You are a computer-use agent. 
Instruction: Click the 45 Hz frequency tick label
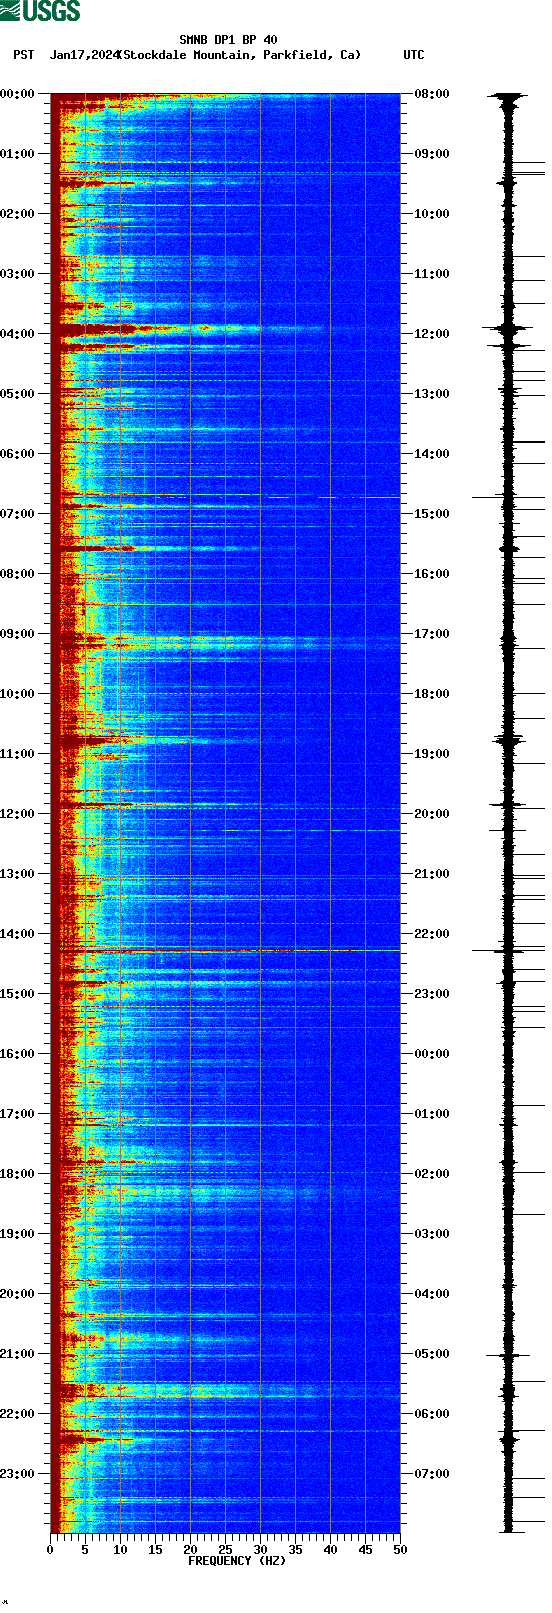coord(365,1550)
